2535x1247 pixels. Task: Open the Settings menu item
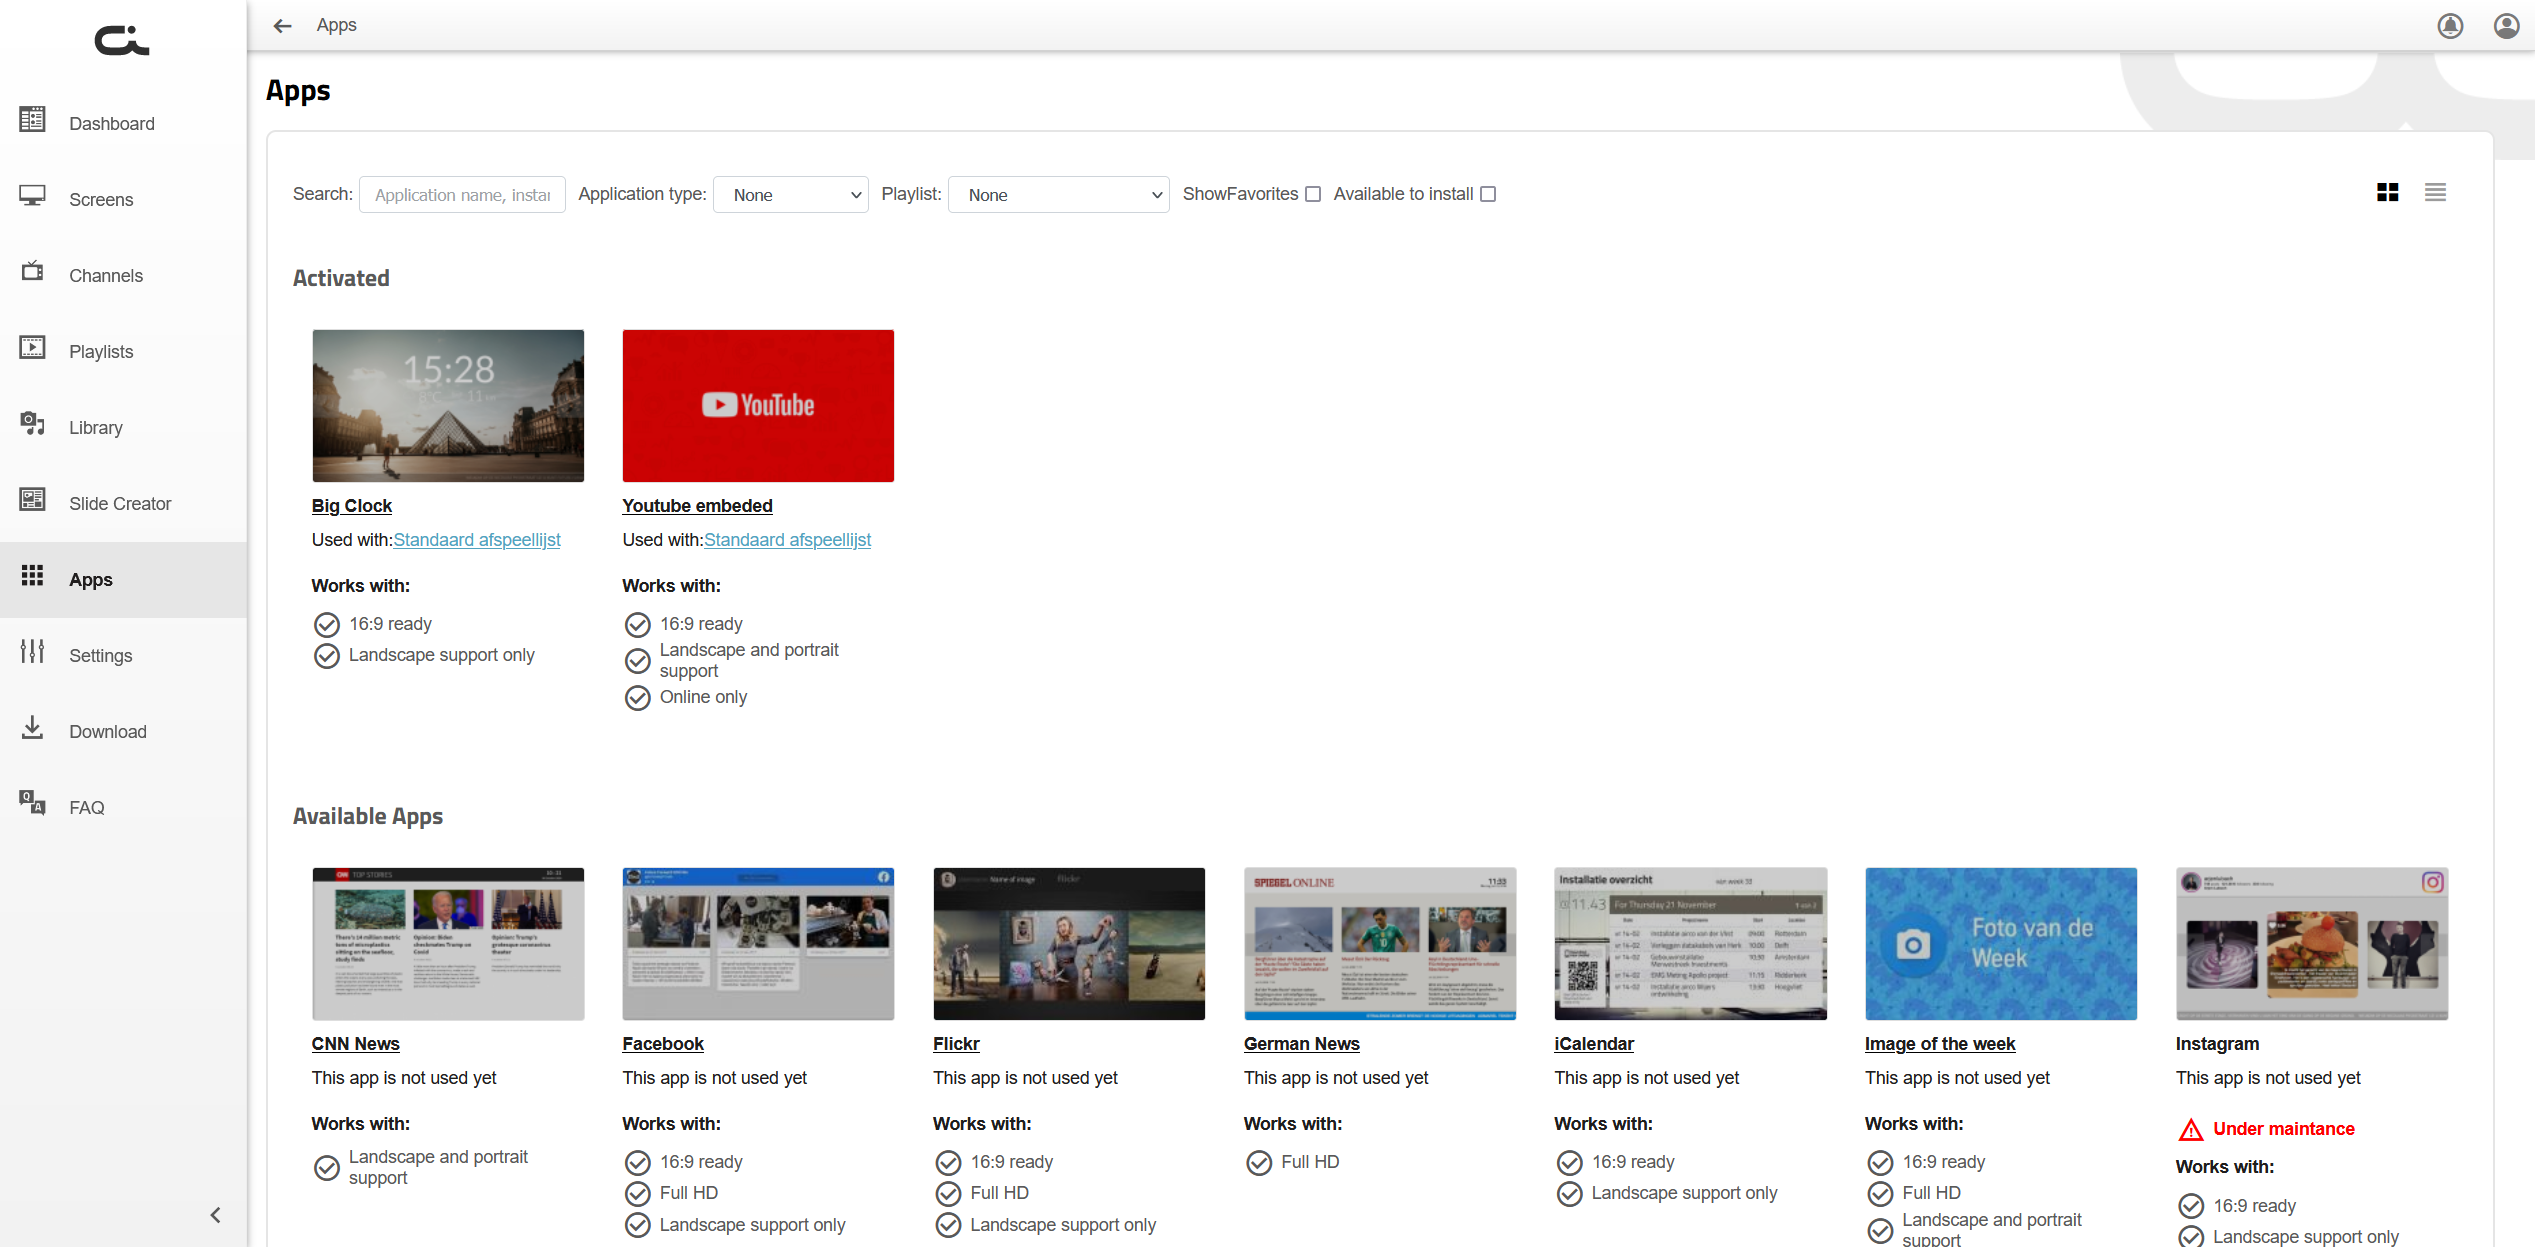click(x=100, y=655)
